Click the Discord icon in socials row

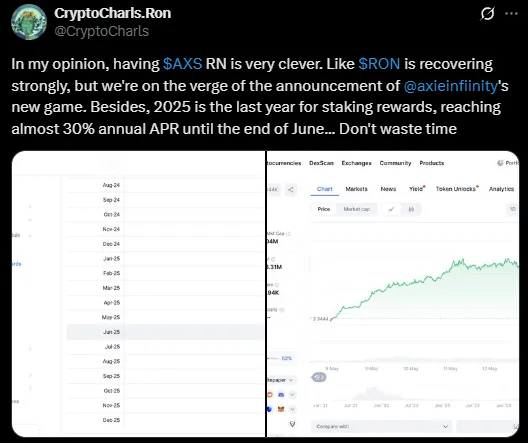point(281,395)
